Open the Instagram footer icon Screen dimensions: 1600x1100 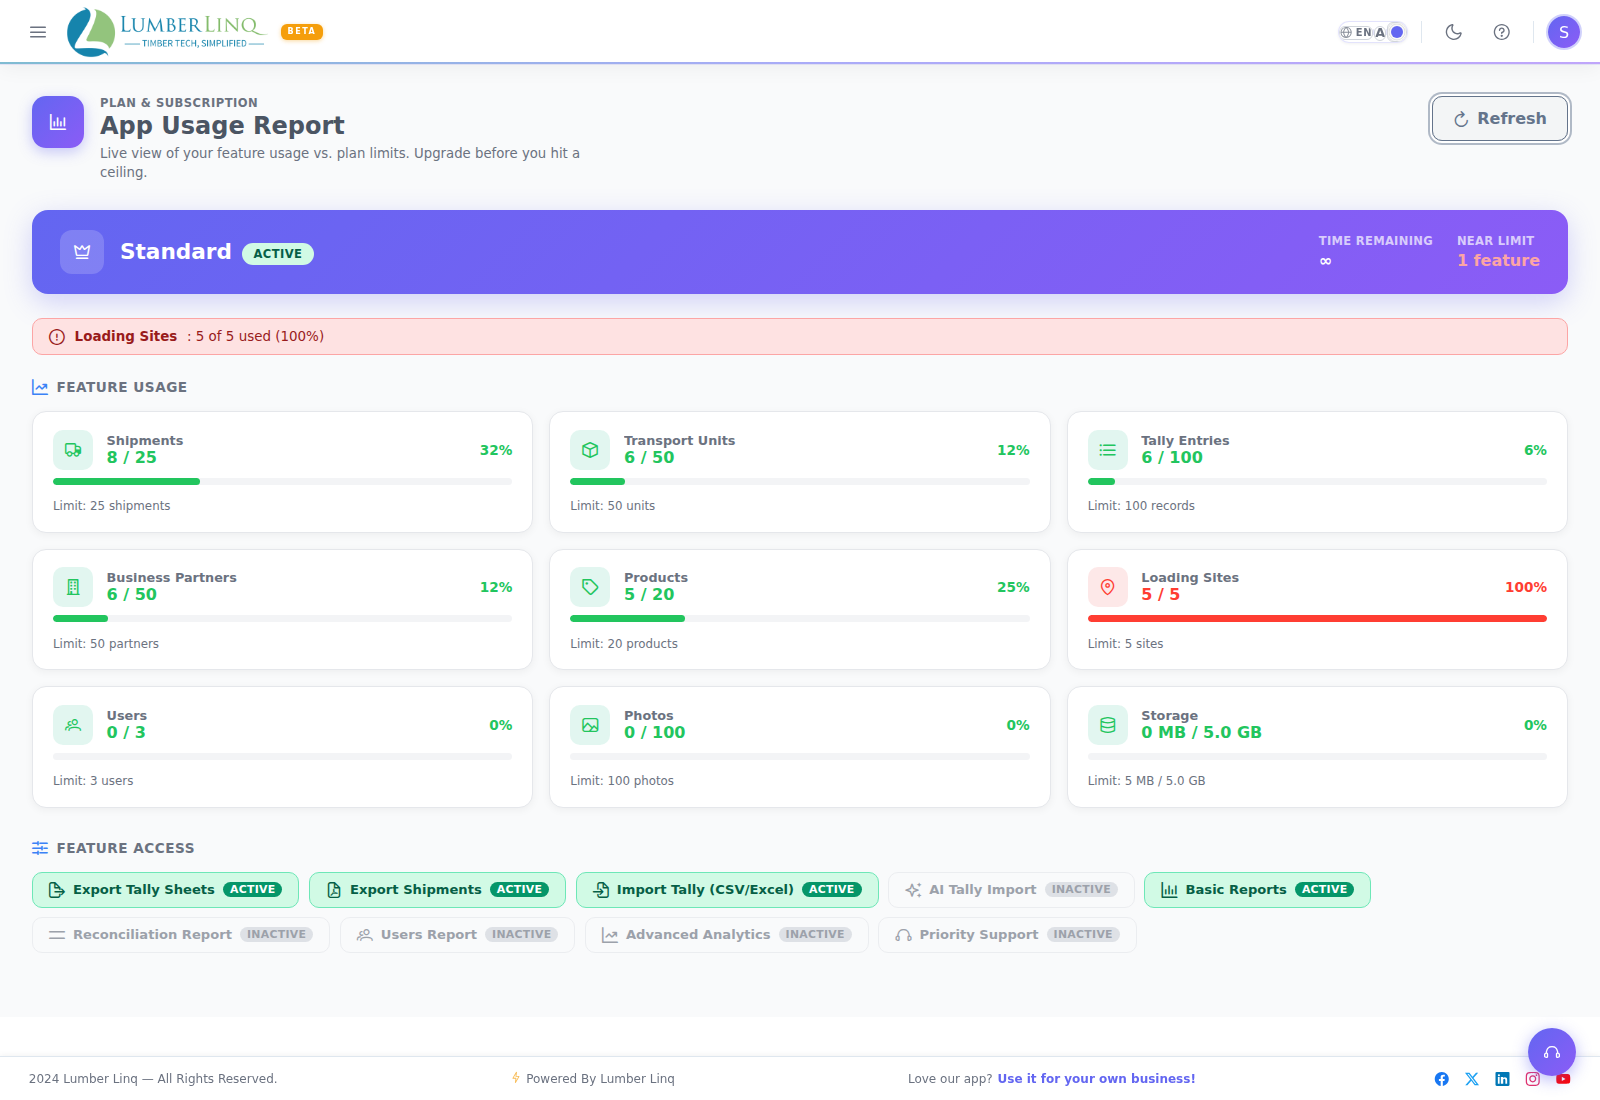pyautogui.click(x=1533, y=1079)
